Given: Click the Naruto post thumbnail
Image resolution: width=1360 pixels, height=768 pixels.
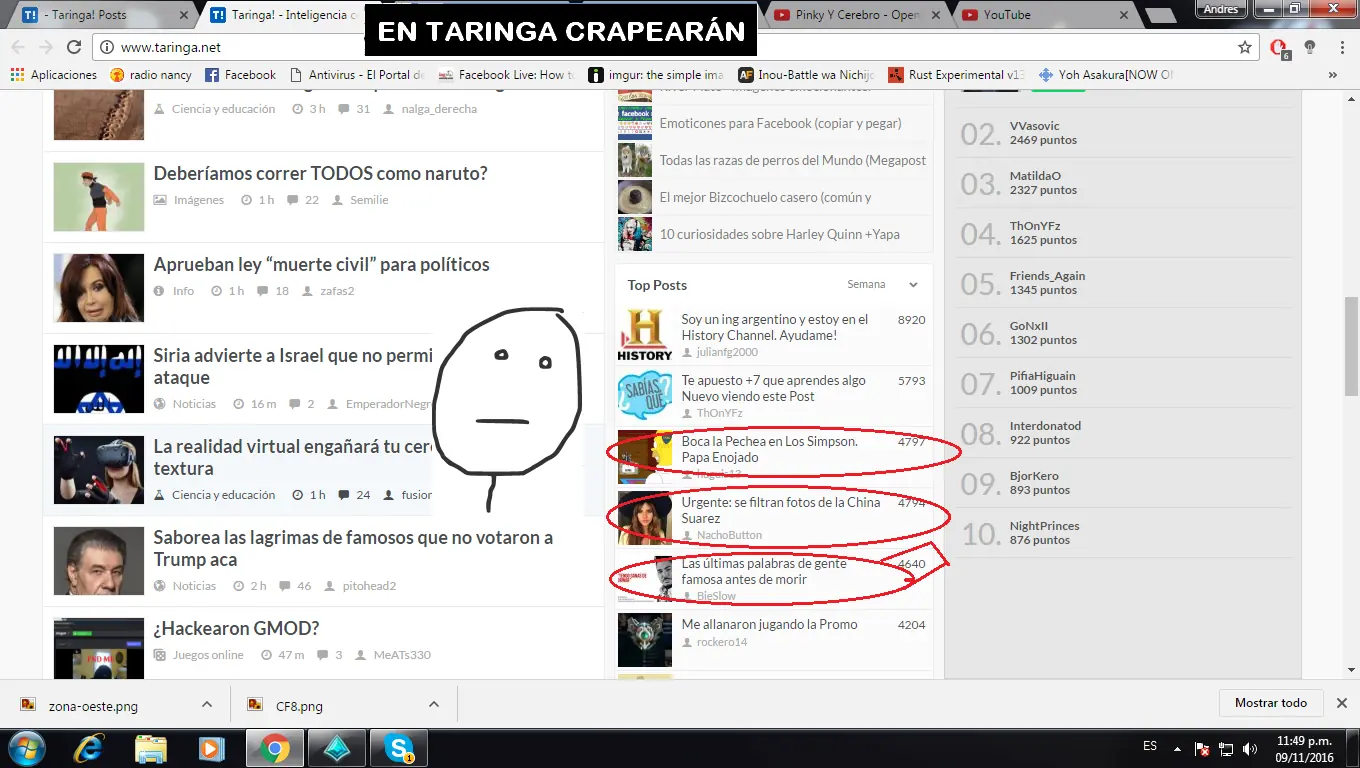Looking at the screenshot, I should (99, 197).
